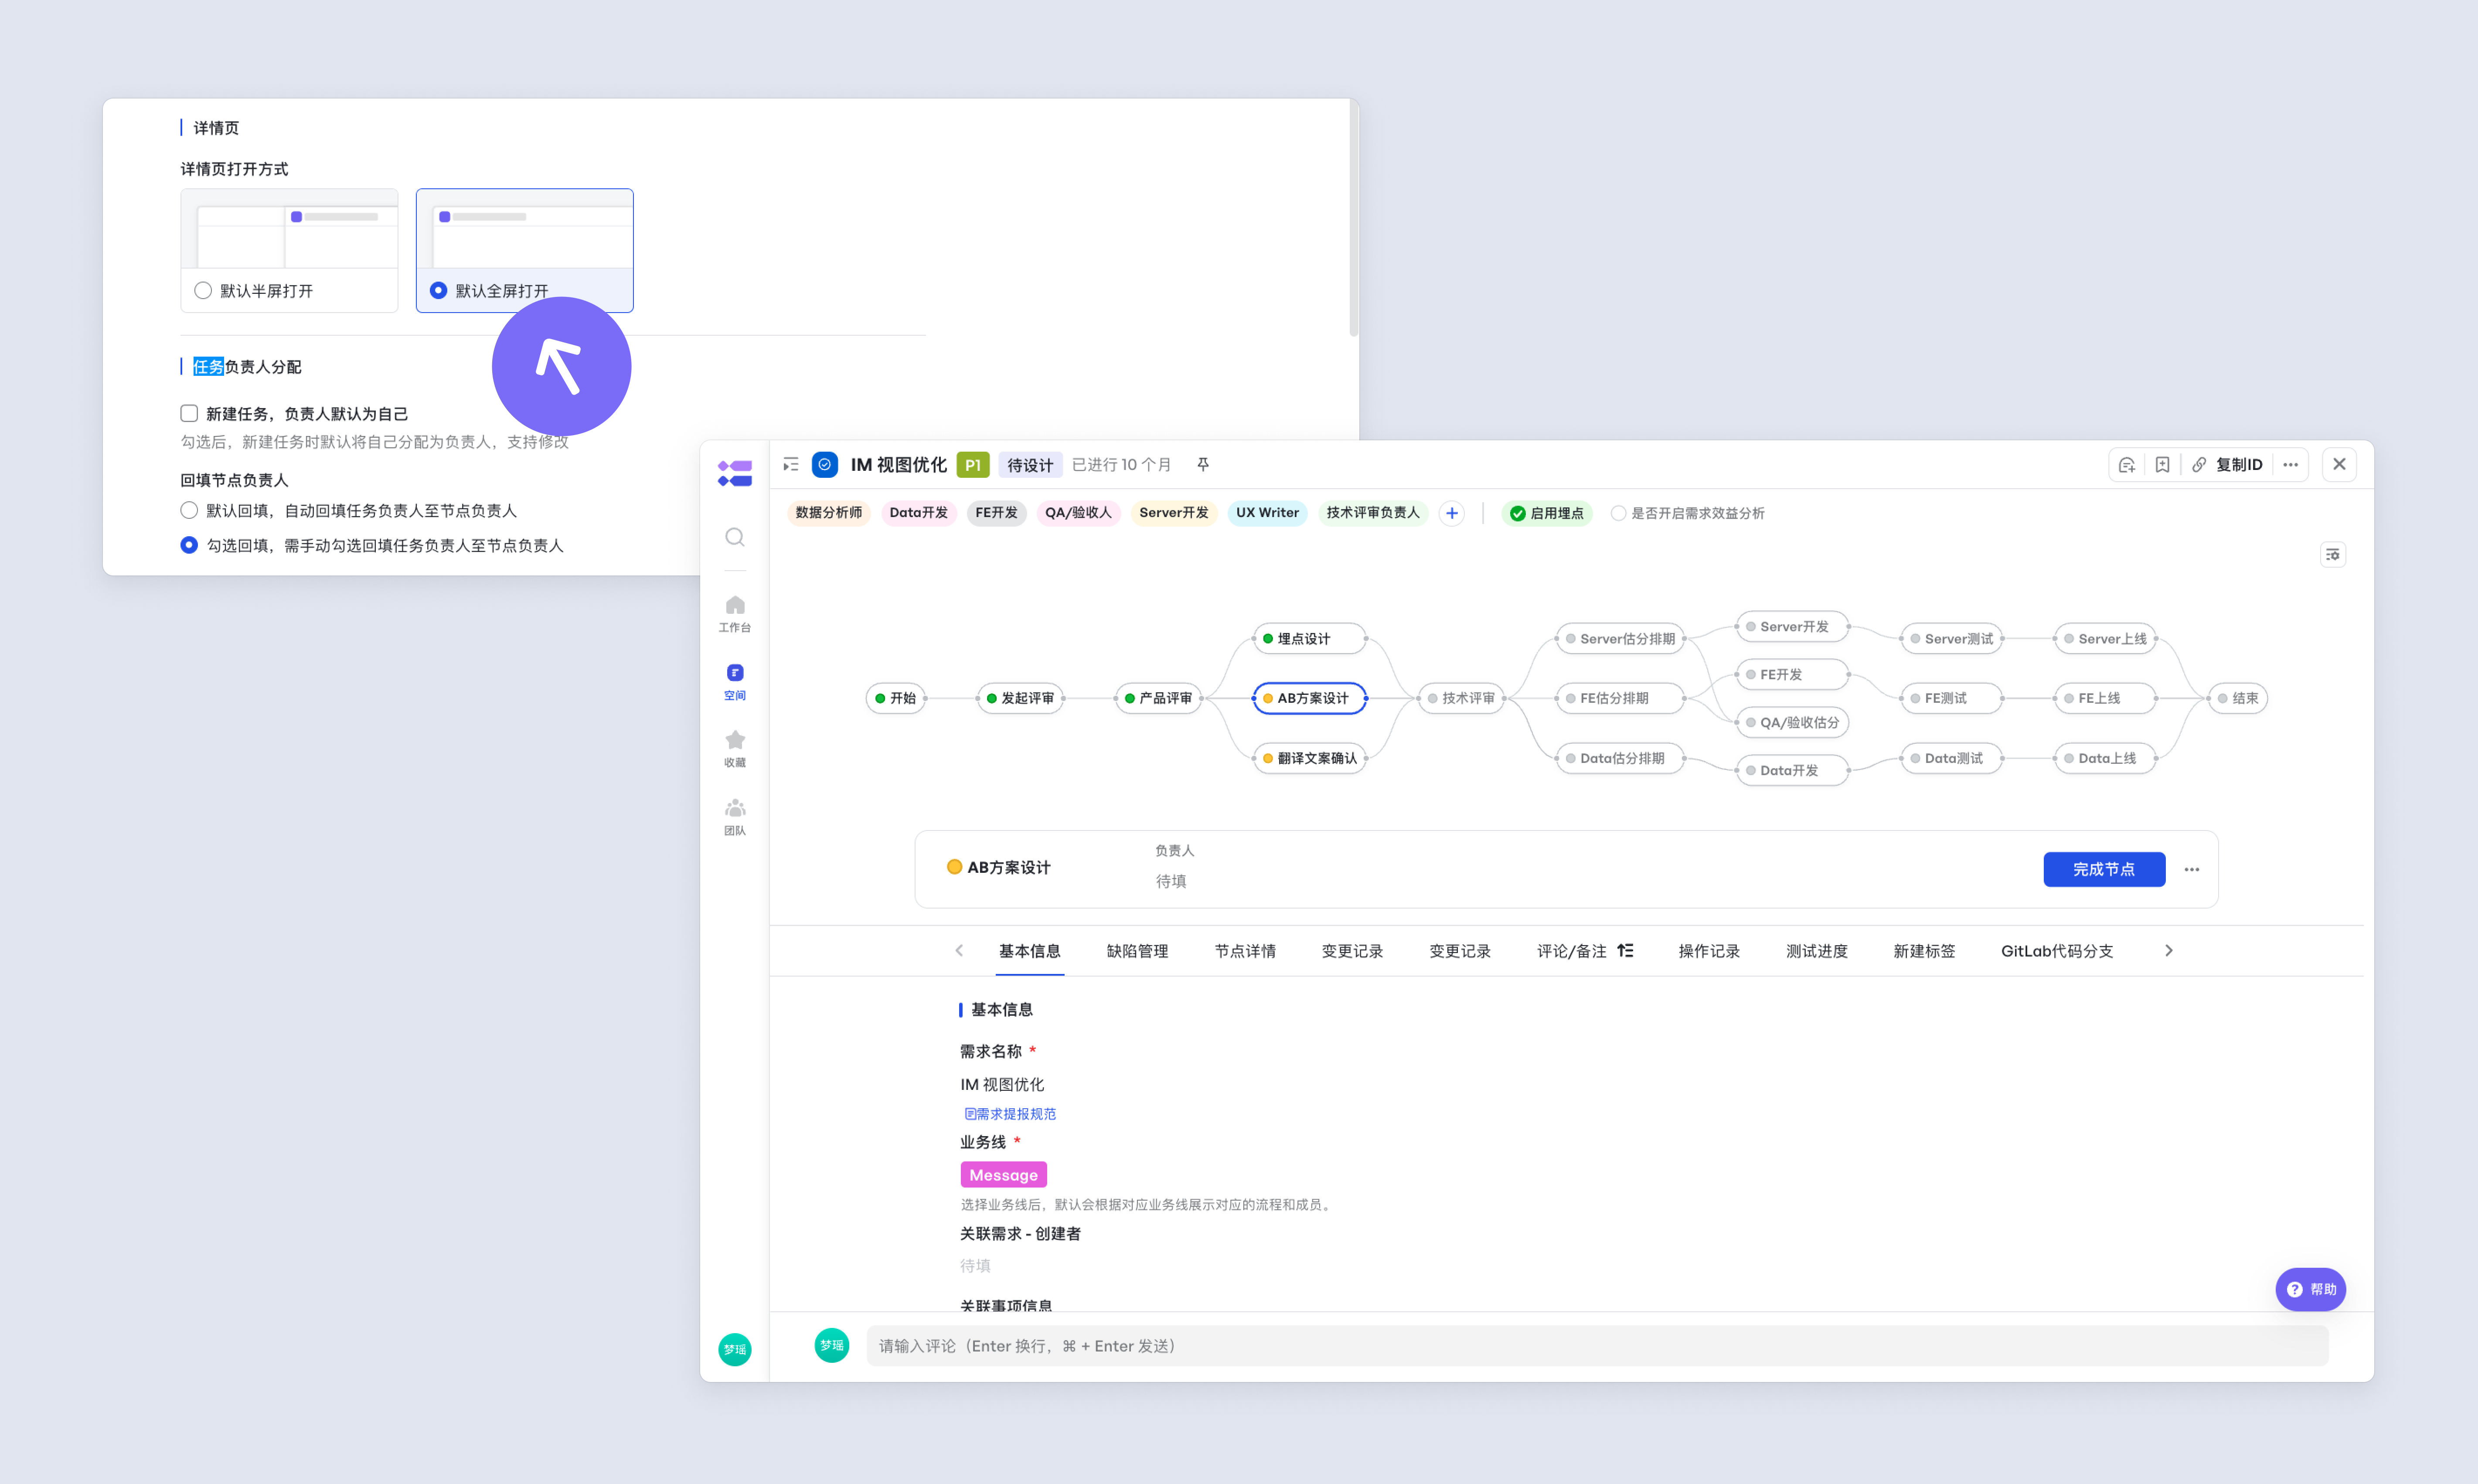
Task: Select the 埋点设计 workflow node
Action: 1310,639
